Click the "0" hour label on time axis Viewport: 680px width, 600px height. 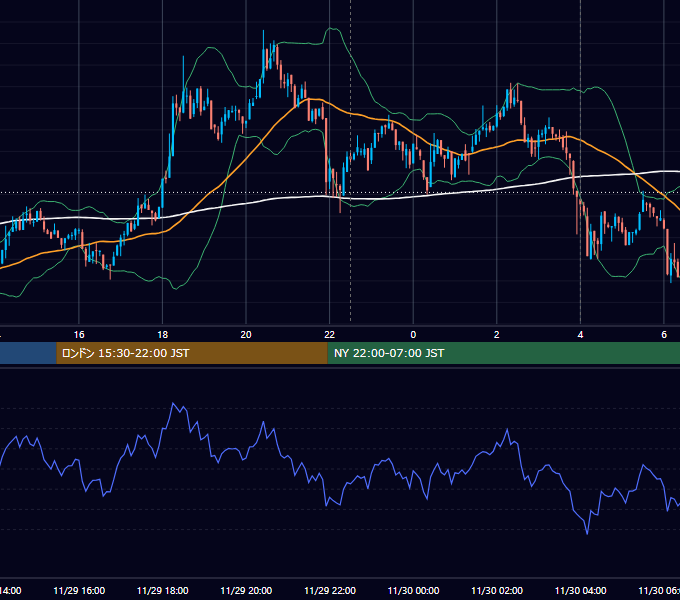point(413,335)
